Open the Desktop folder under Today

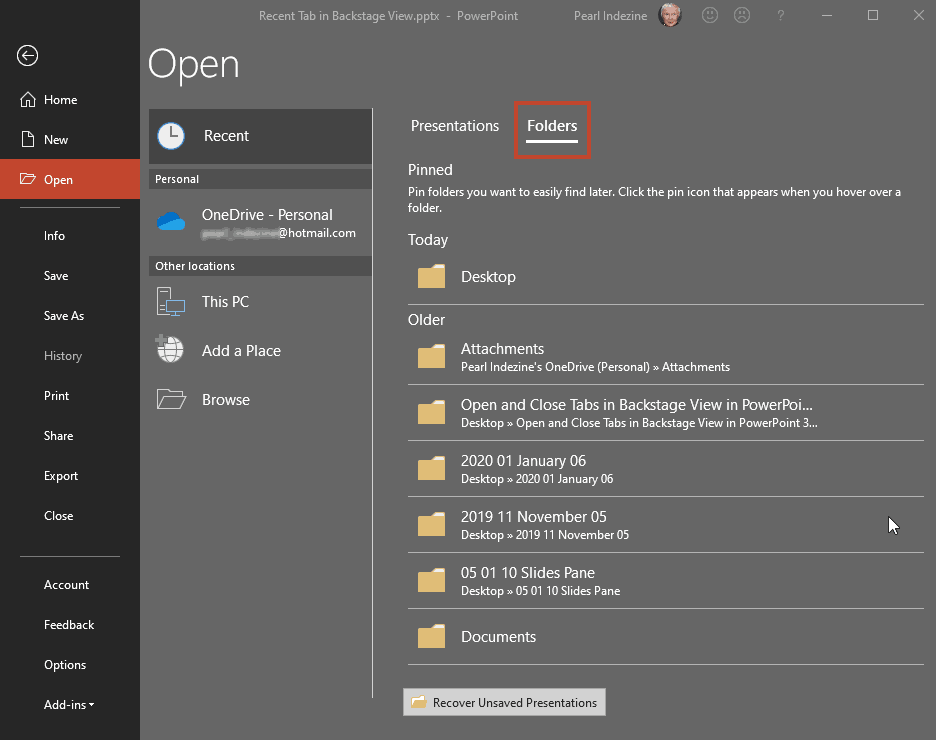487,276
